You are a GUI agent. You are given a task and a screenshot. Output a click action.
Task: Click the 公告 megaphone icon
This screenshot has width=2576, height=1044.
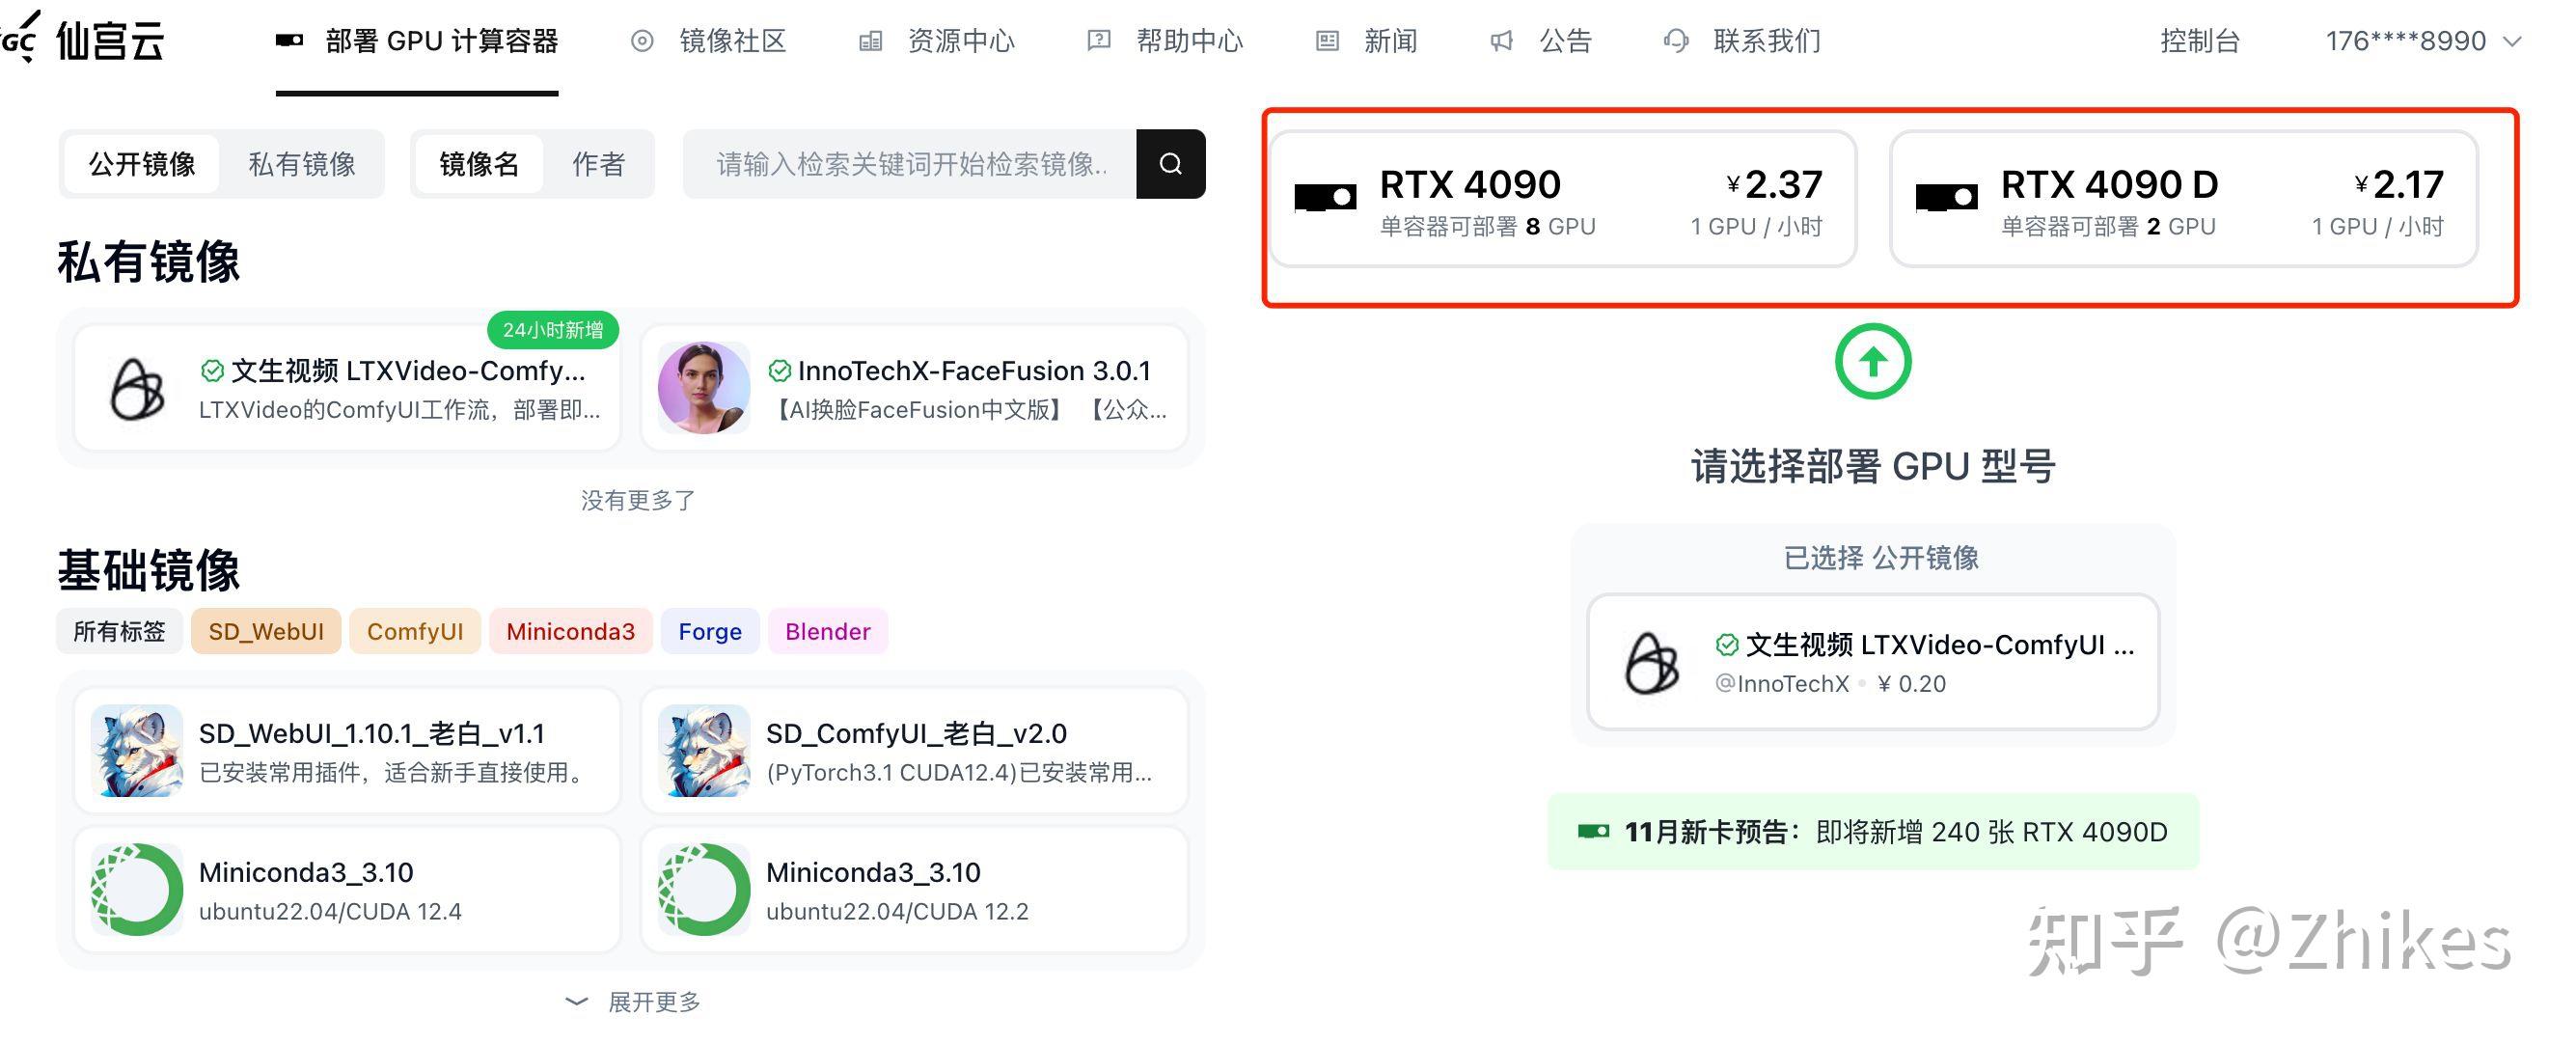point(1501,41)
